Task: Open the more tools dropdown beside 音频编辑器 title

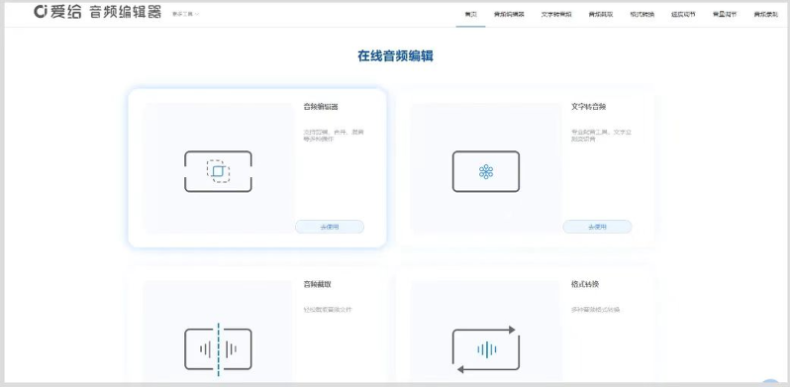Action: [185, 14]
